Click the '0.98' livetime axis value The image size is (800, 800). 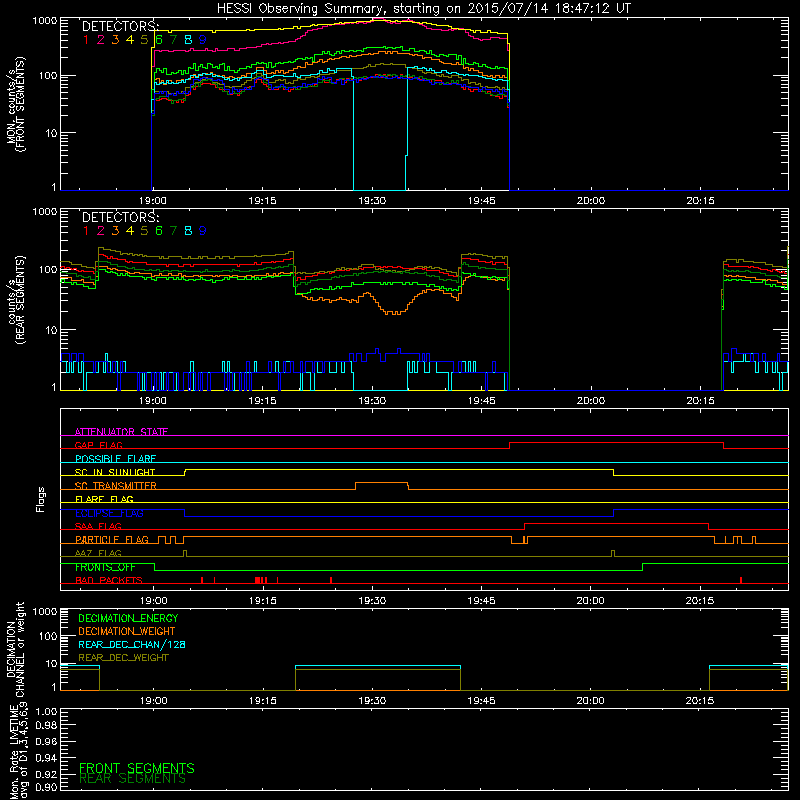tap(46, 725)
